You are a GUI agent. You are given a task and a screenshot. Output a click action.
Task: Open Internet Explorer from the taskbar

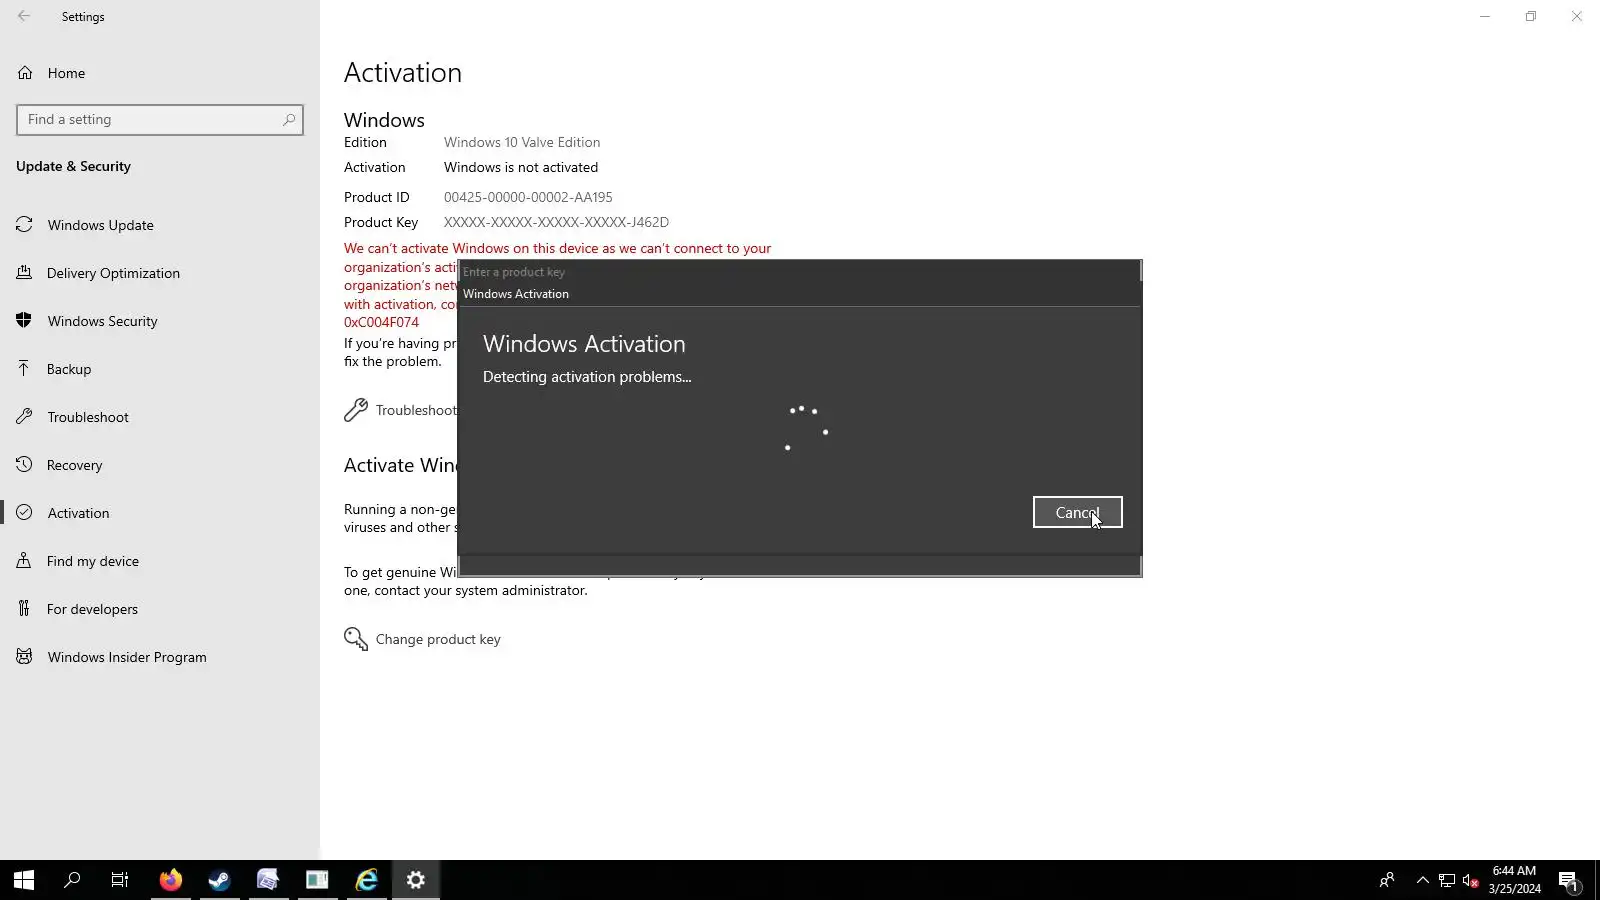[367, 880]
